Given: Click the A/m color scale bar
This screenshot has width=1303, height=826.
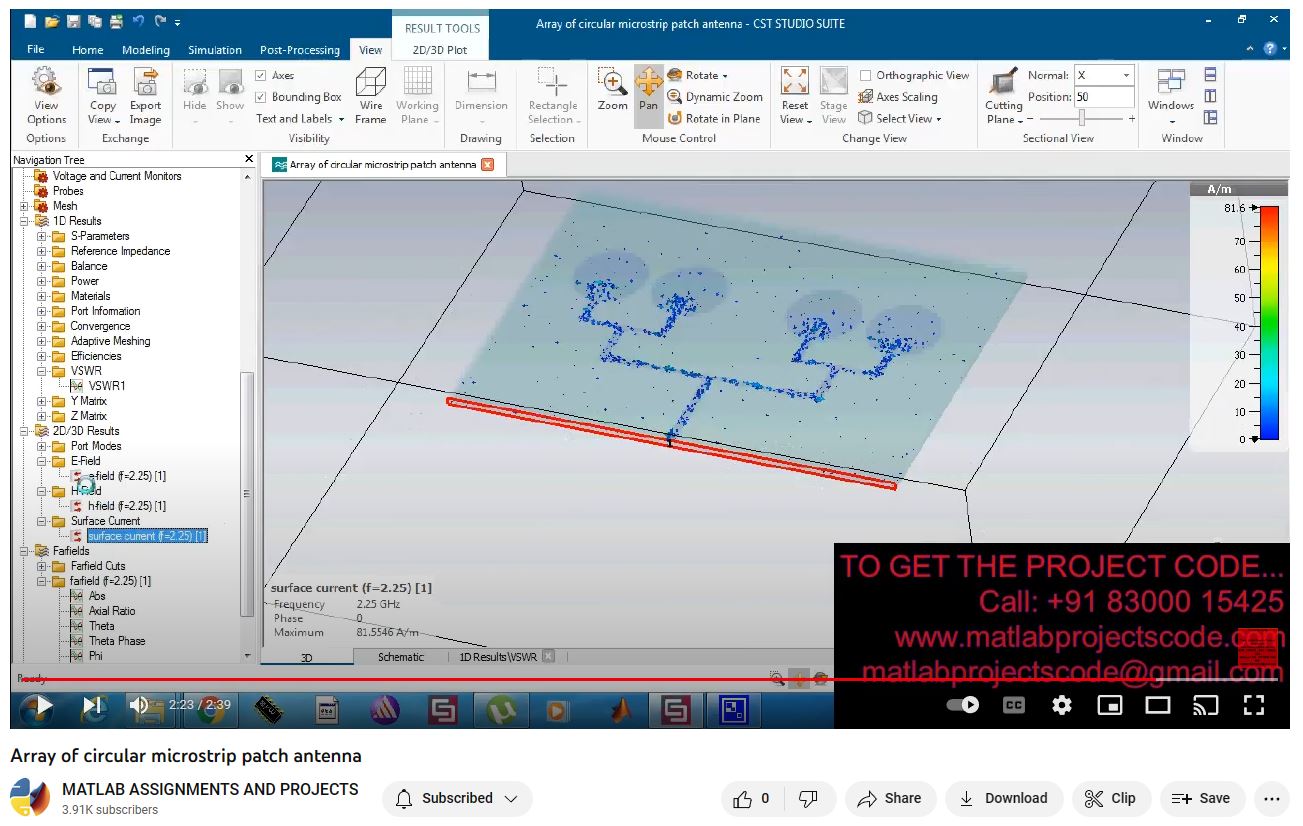Looking at the screenshot, I should (1269, 323).
